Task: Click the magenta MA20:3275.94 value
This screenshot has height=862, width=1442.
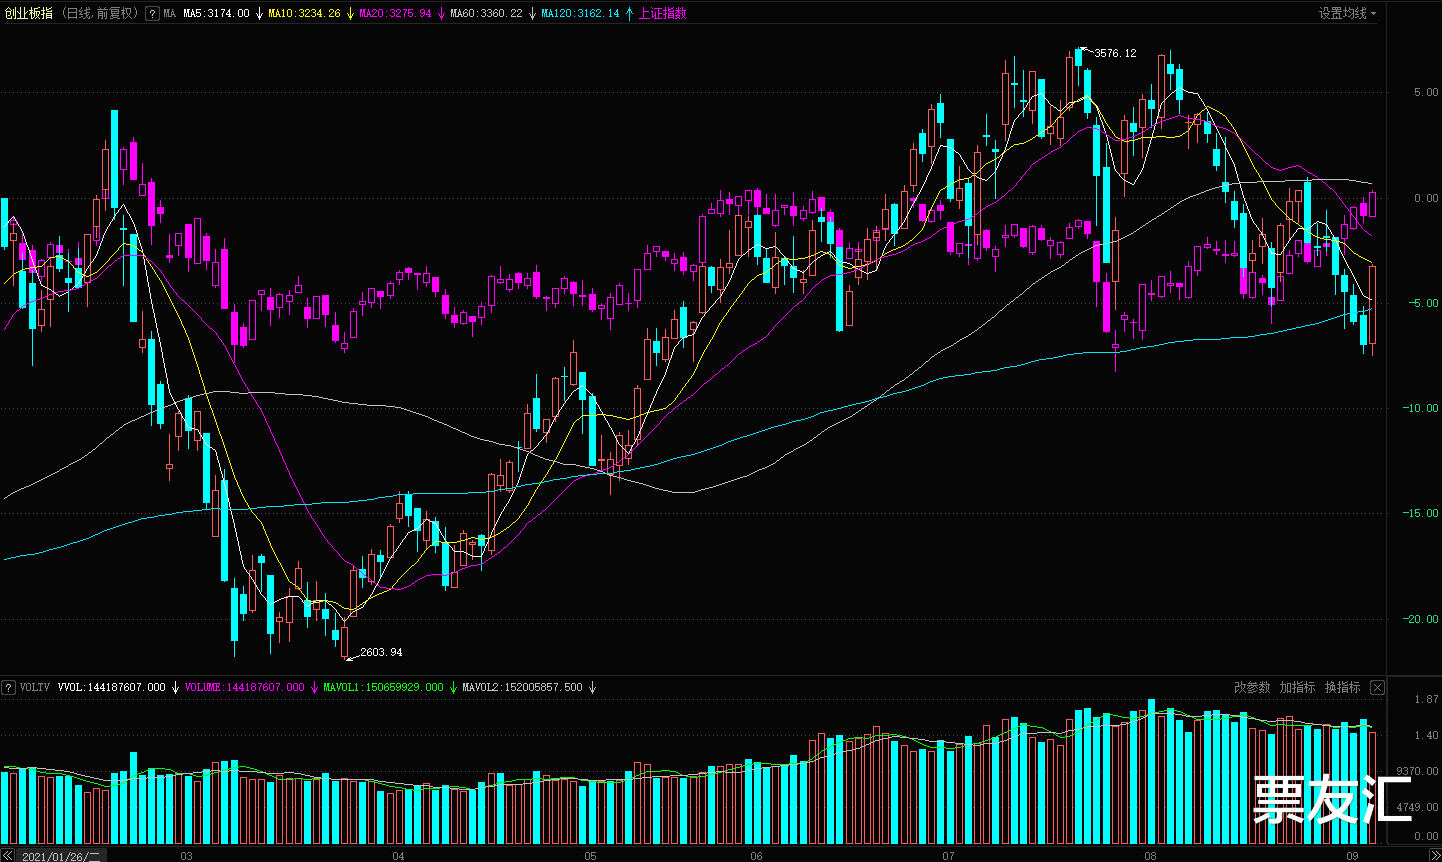Action: pos(395,14)
